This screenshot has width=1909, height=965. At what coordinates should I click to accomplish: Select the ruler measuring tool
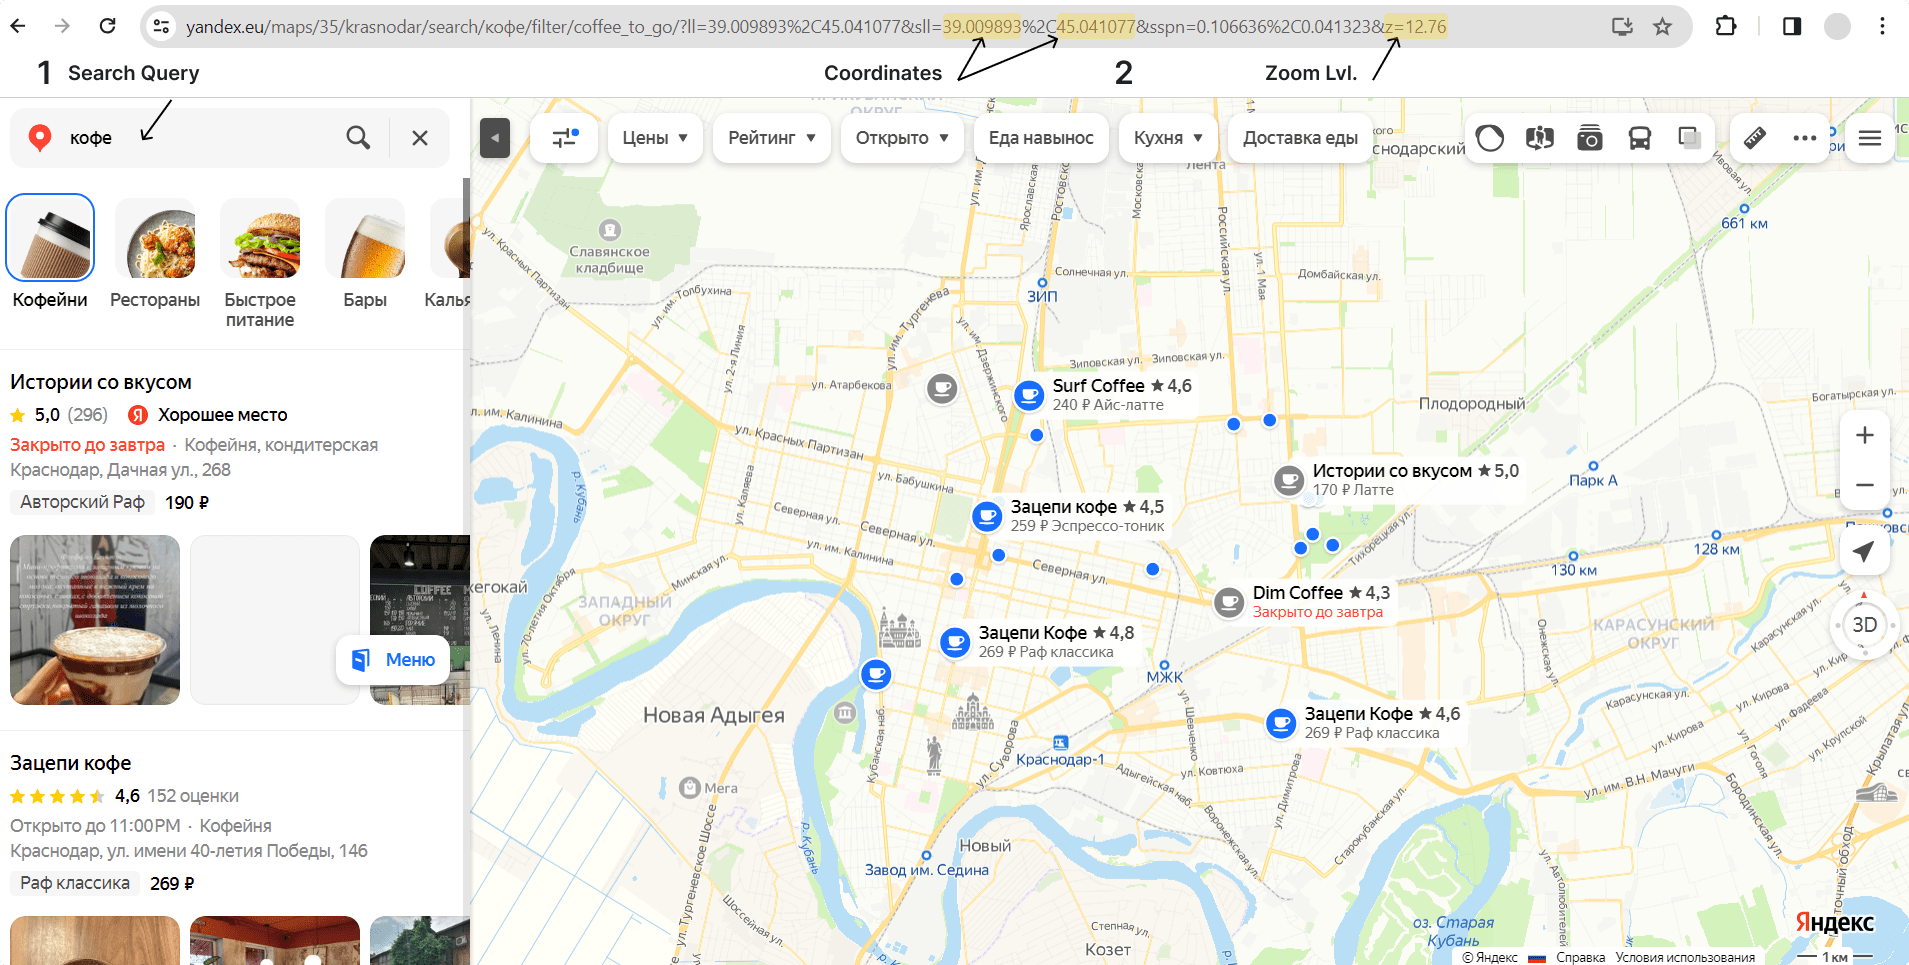[x=1755, y=138]
